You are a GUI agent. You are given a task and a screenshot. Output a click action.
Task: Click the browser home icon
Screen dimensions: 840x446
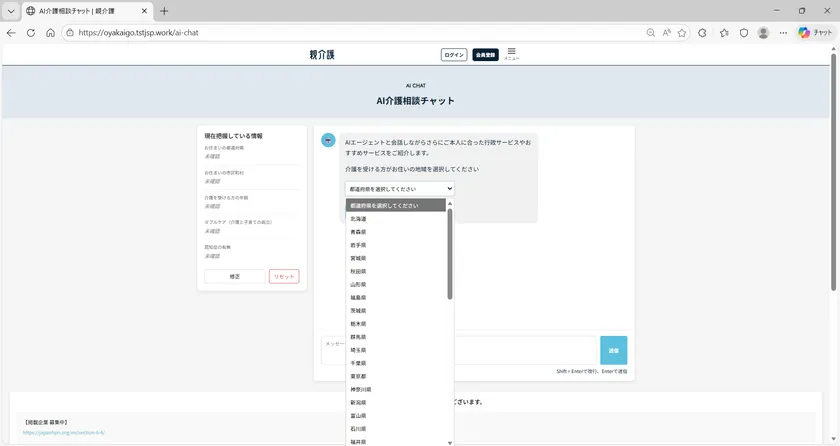(x=50, y=32)
